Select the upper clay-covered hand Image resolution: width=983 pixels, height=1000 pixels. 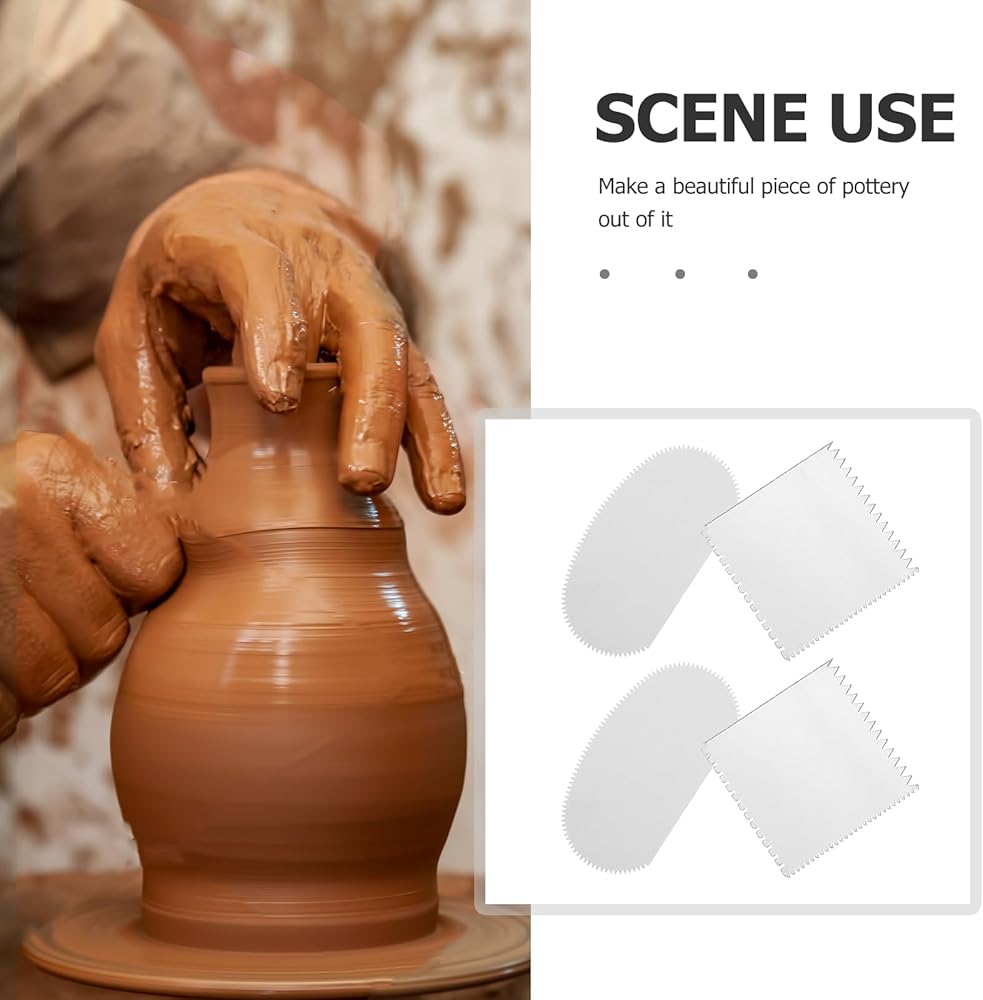coord(281,332)
